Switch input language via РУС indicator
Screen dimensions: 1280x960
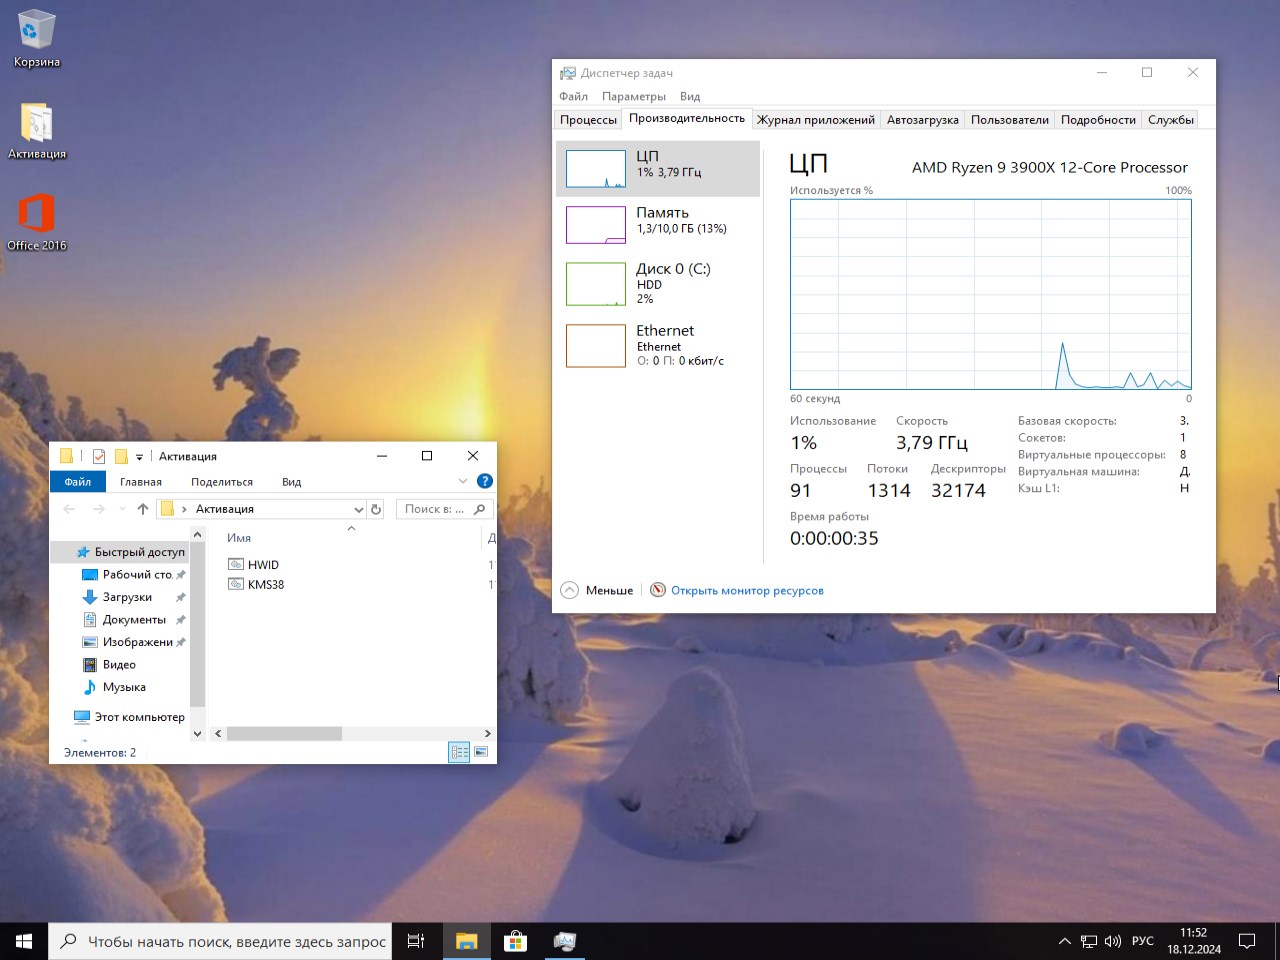point(1140,940)
